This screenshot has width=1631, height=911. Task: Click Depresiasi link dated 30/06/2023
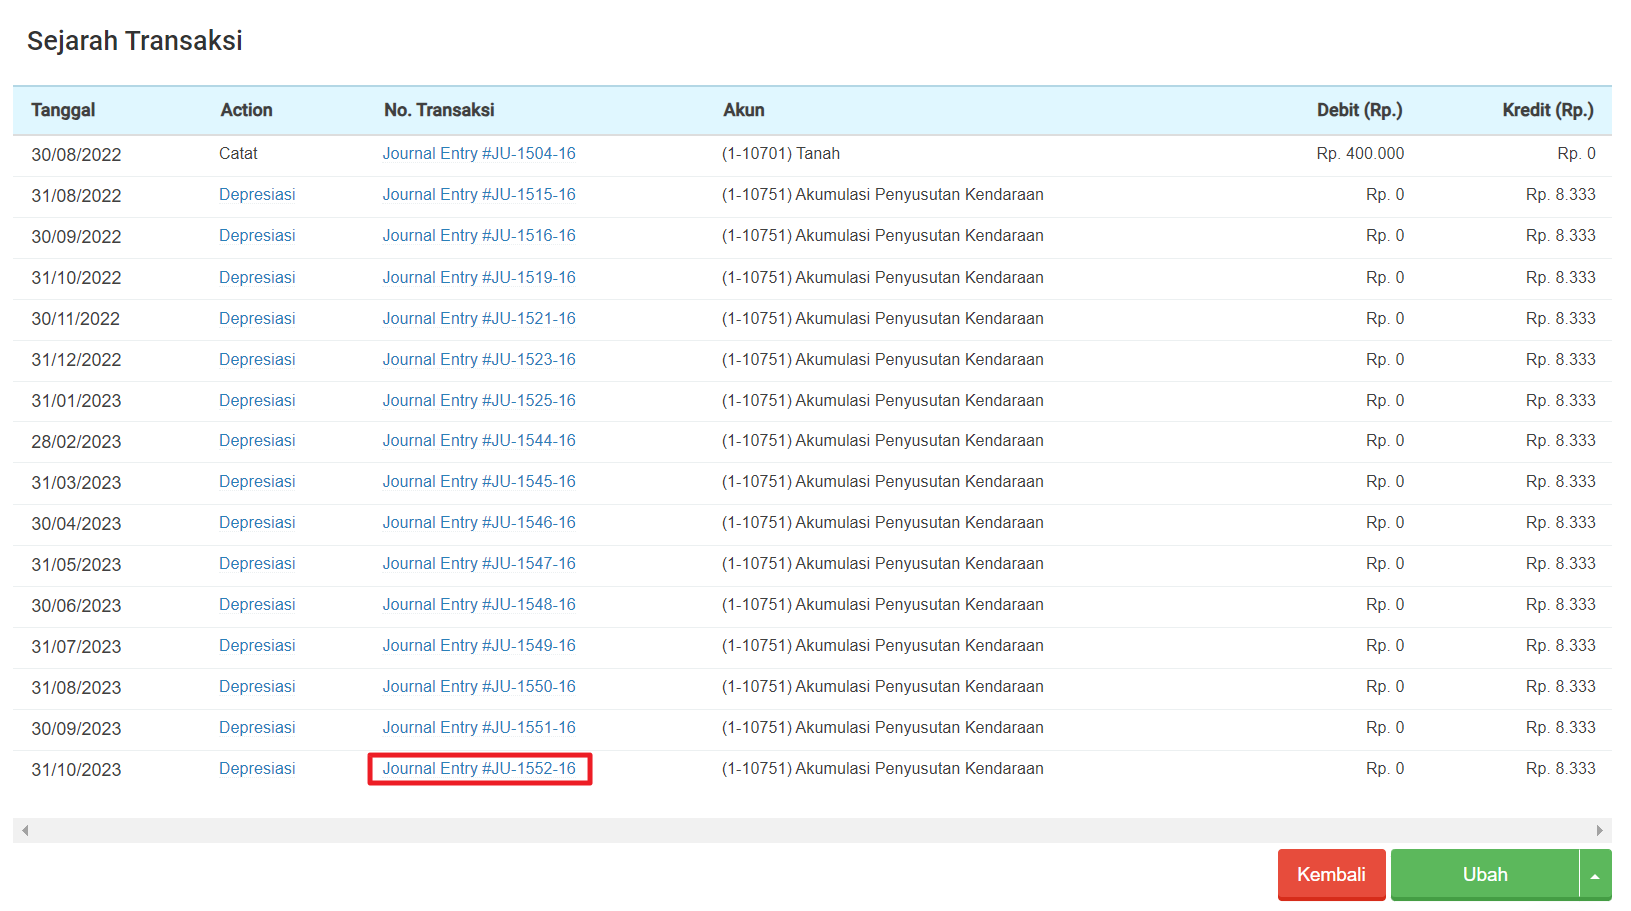[257, 605]
